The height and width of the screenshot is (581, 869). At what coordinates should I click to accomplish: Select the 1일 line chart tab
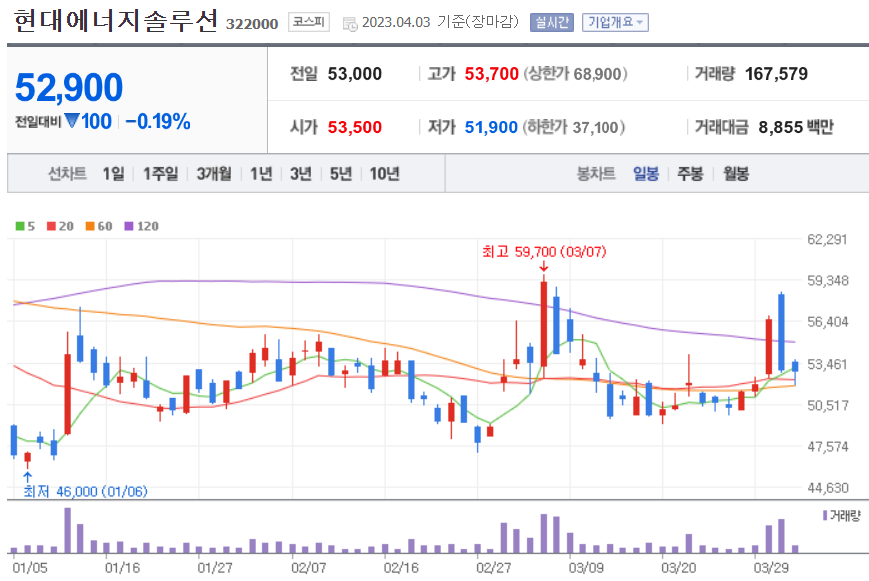point(114,174)
